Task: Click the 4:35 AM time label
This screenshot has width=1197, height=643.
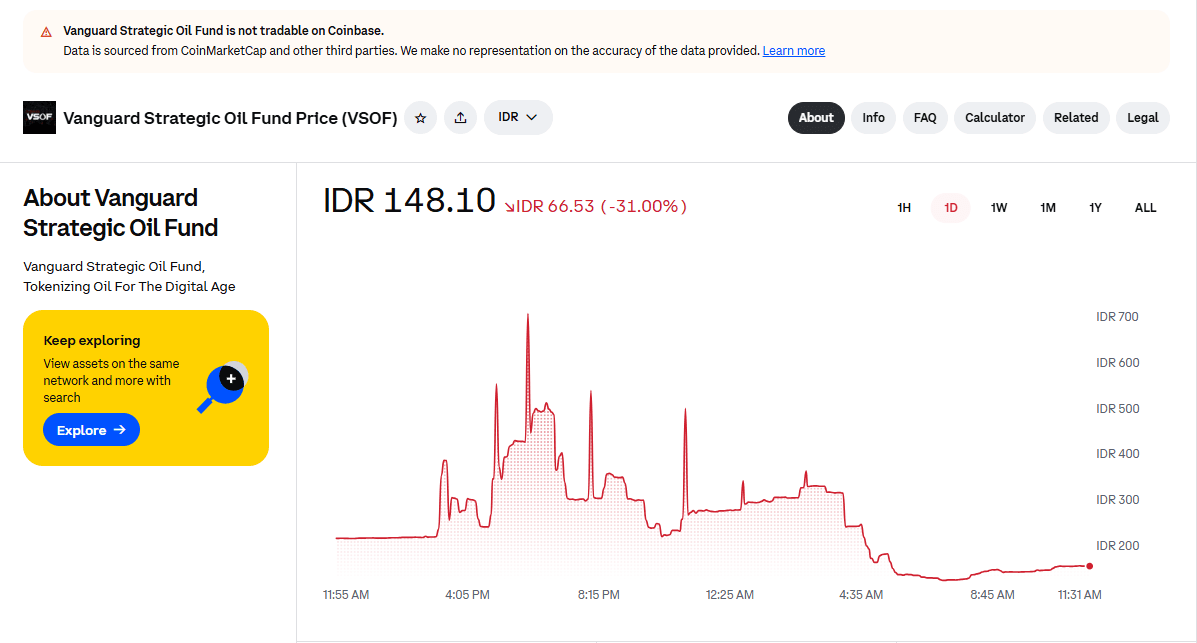Action: tap(861, 595)
